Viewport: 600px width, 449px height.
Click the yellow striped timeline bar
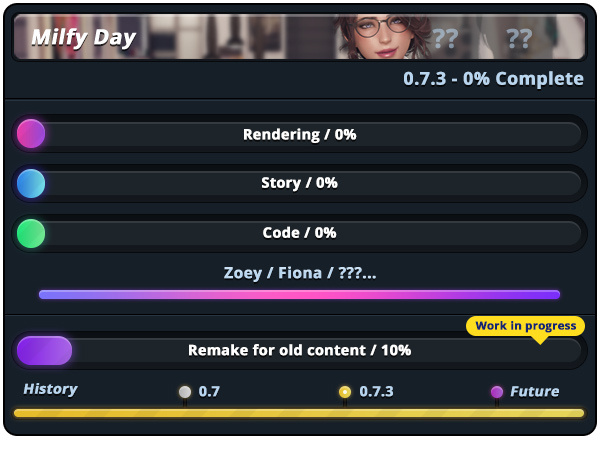[299, 413]
